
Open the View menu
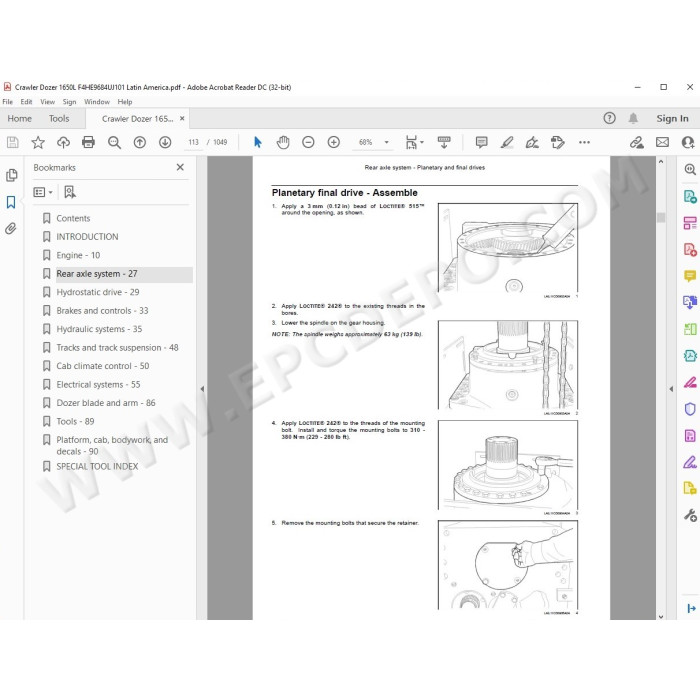click(x=47, y=102)
